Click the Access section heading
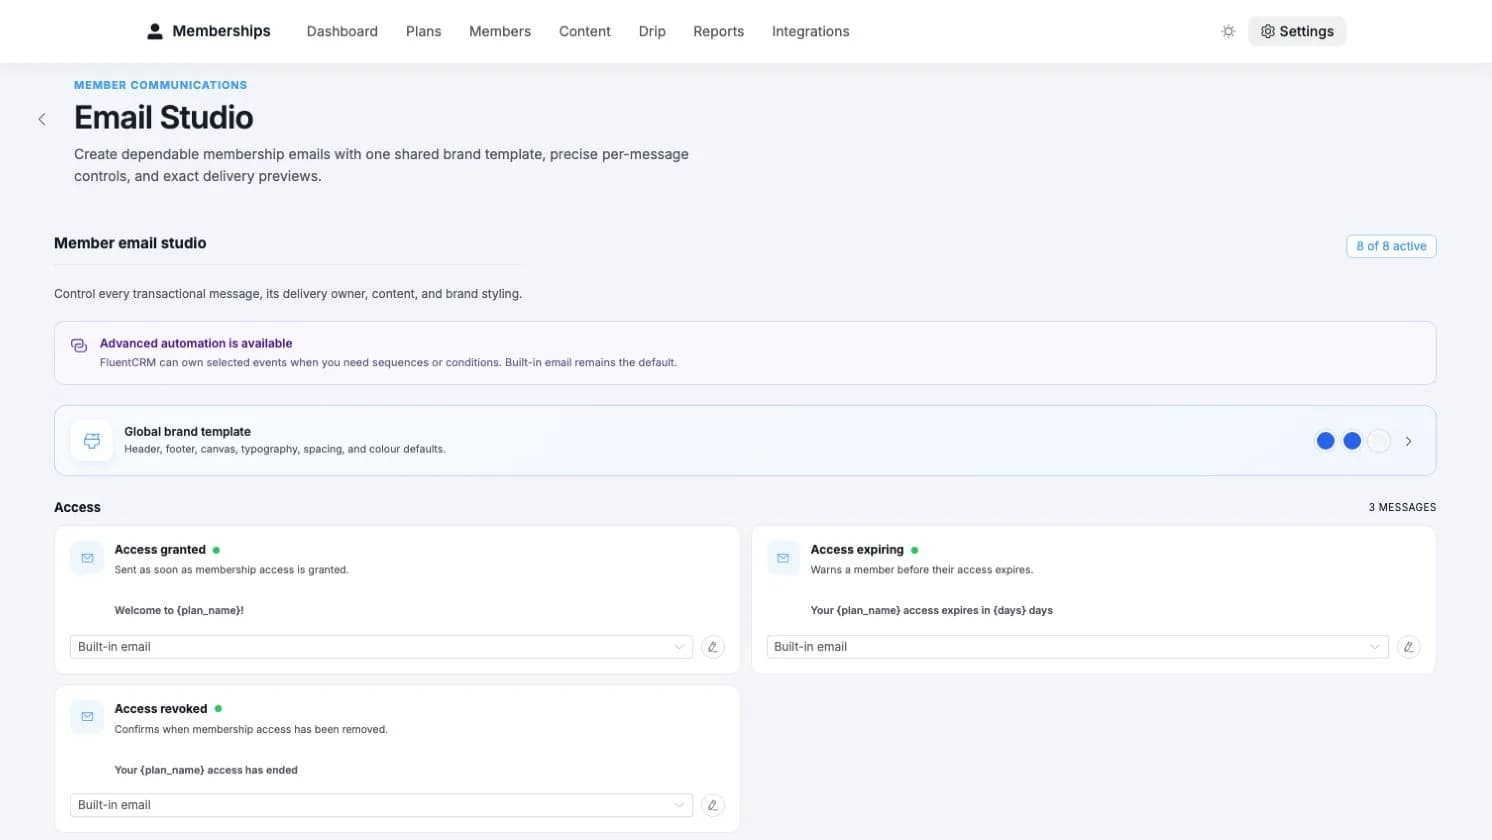The height and width of the screenshot is (840, 1492). 77,507
